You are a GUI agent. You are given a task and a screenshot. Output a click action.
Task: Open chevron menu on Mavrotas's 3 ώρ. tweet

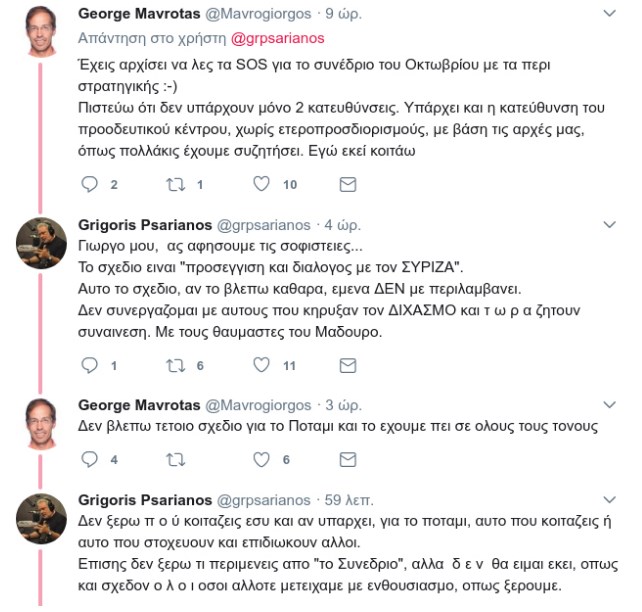pyautogui.click(x=610, y=404)
